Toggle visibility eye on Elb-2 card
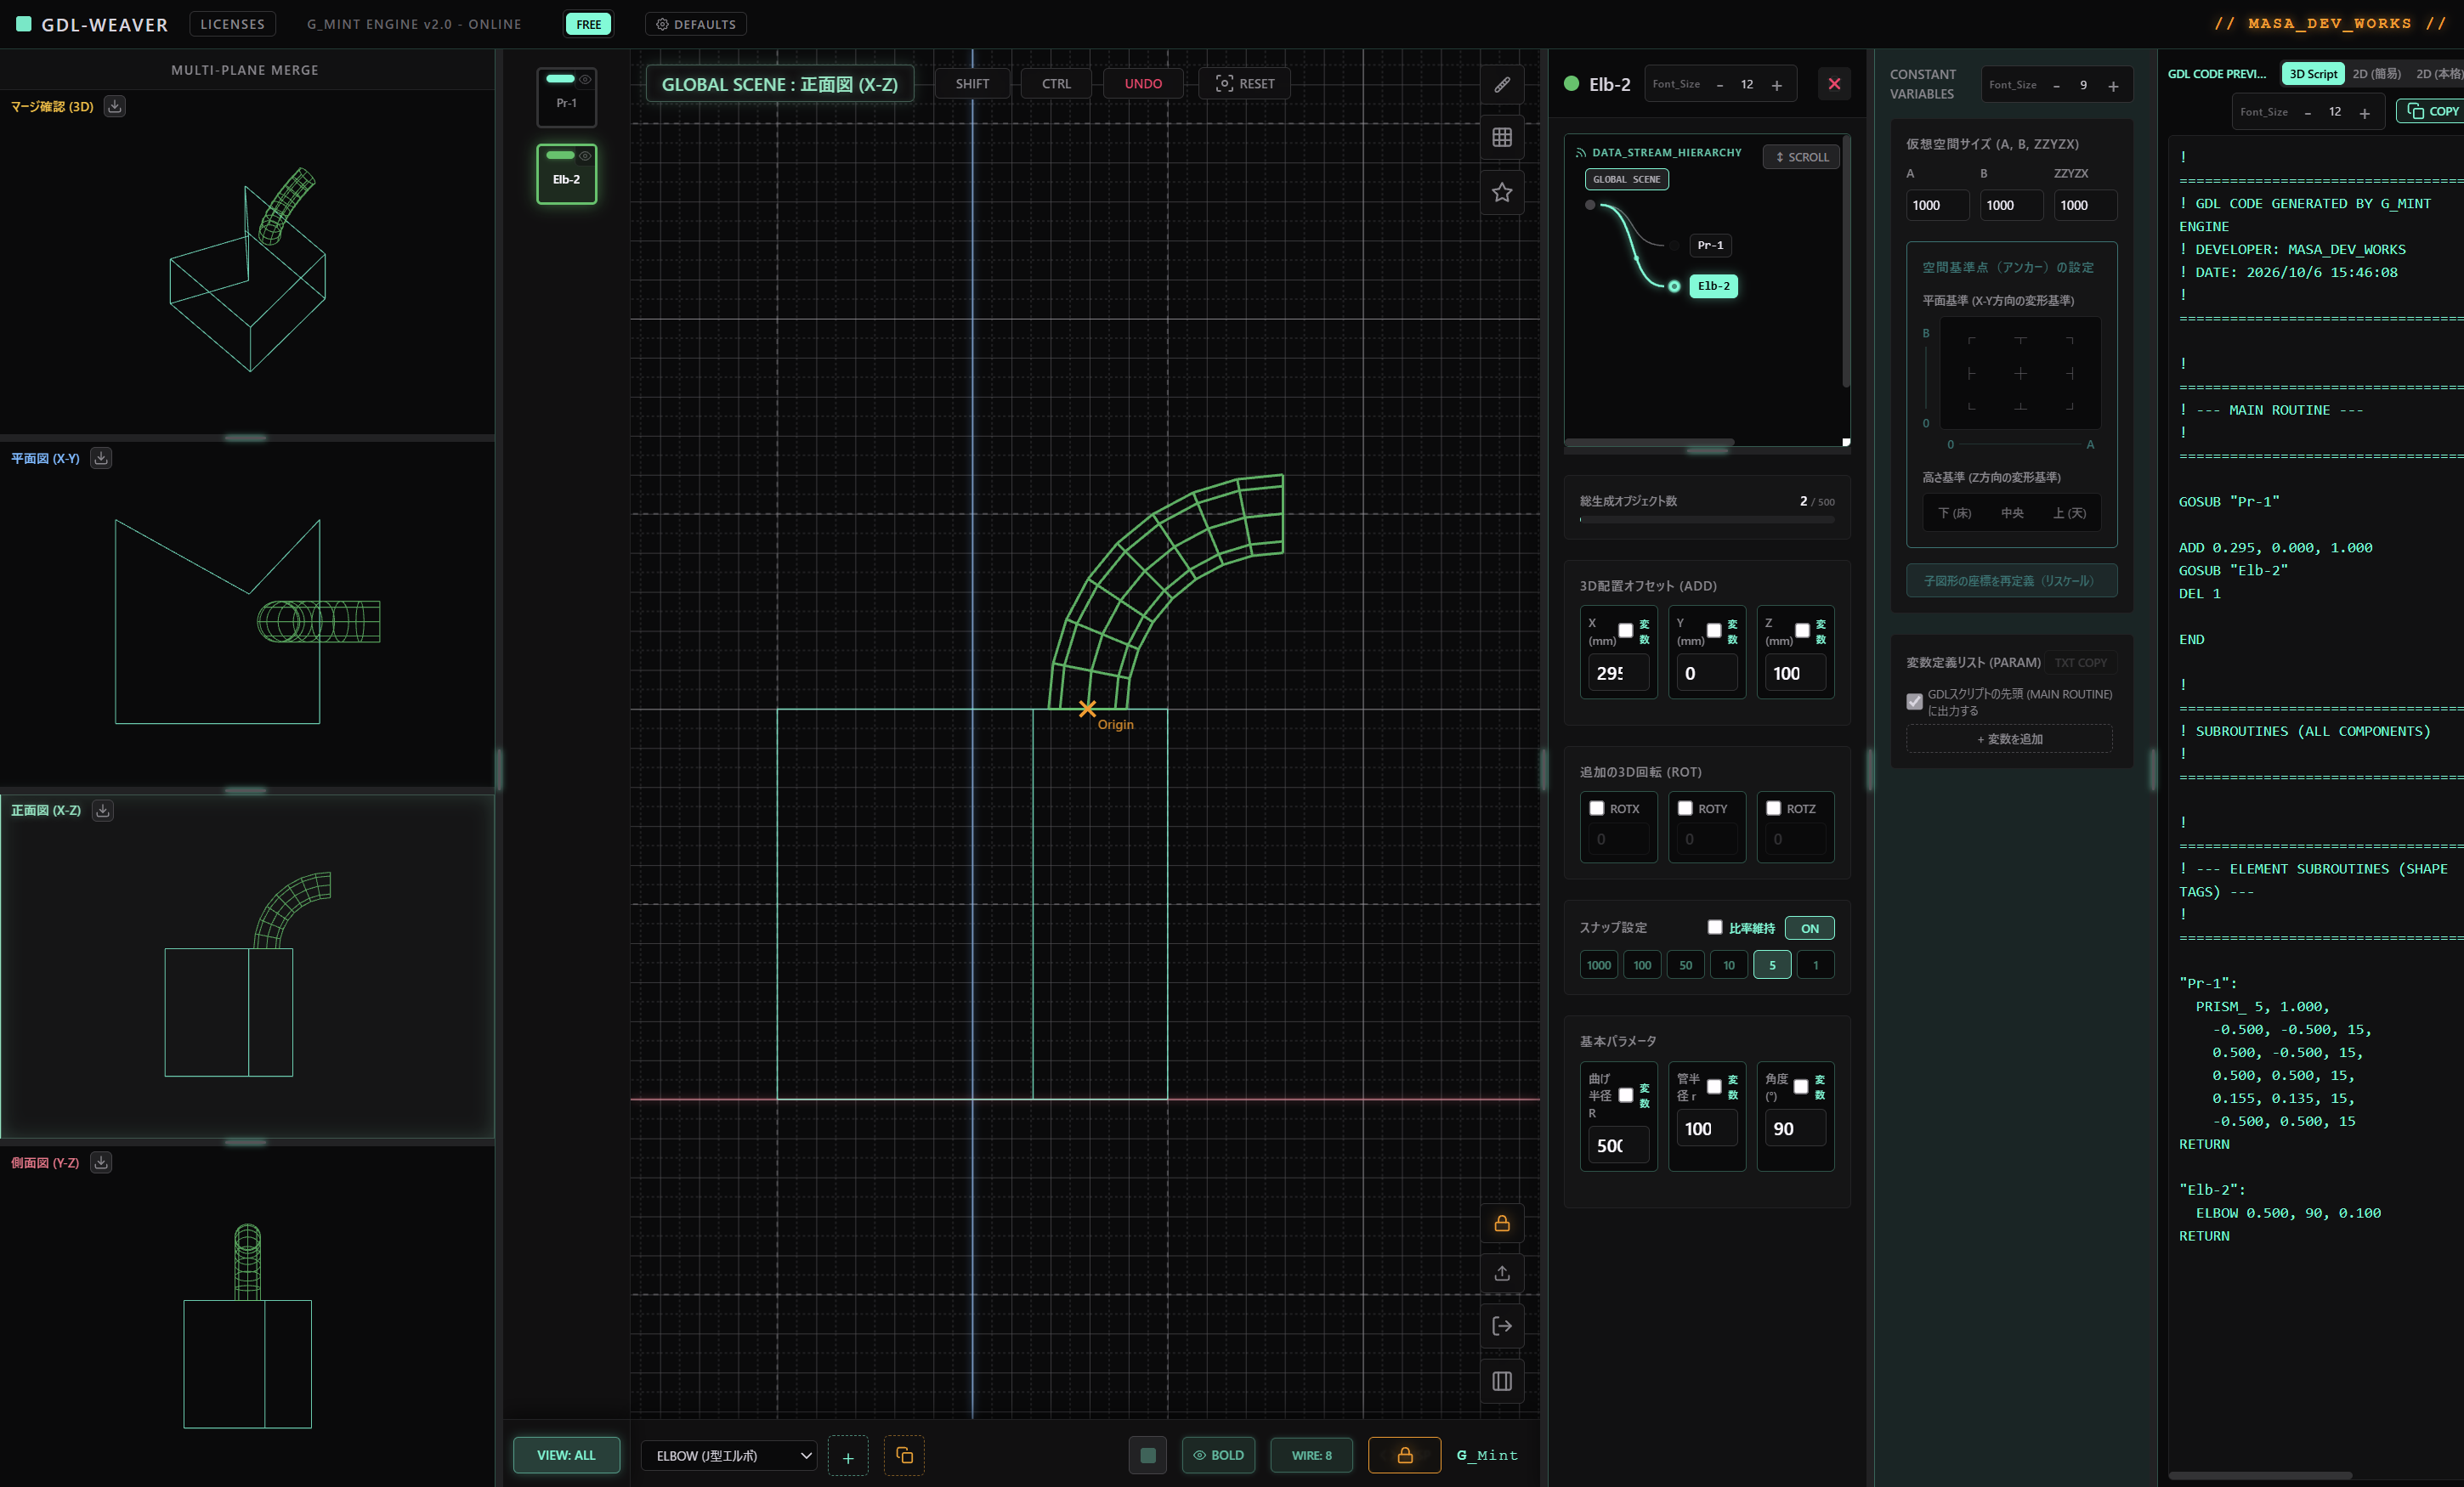The height and width of the screenshot is (1487, 2464). (585, 155)
